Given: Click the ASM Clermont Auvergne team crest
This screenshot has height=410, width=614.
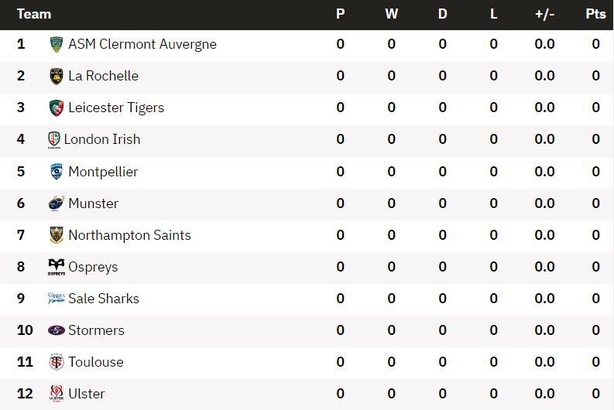Looking at the screenshot, I should pyautogui.click(x=56, y=44).
